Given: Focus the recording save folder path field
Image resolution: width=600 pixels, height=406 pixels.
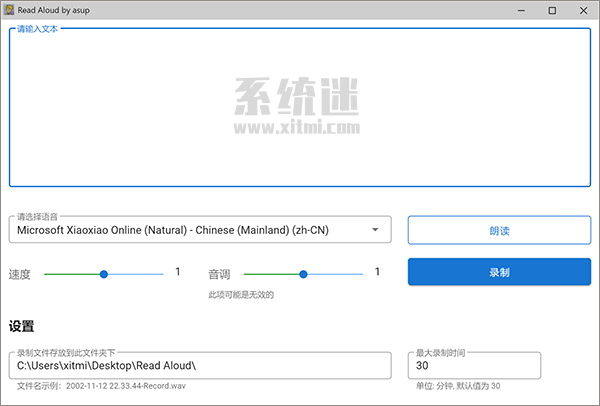Looking at the screenshot, I should 200,367.
